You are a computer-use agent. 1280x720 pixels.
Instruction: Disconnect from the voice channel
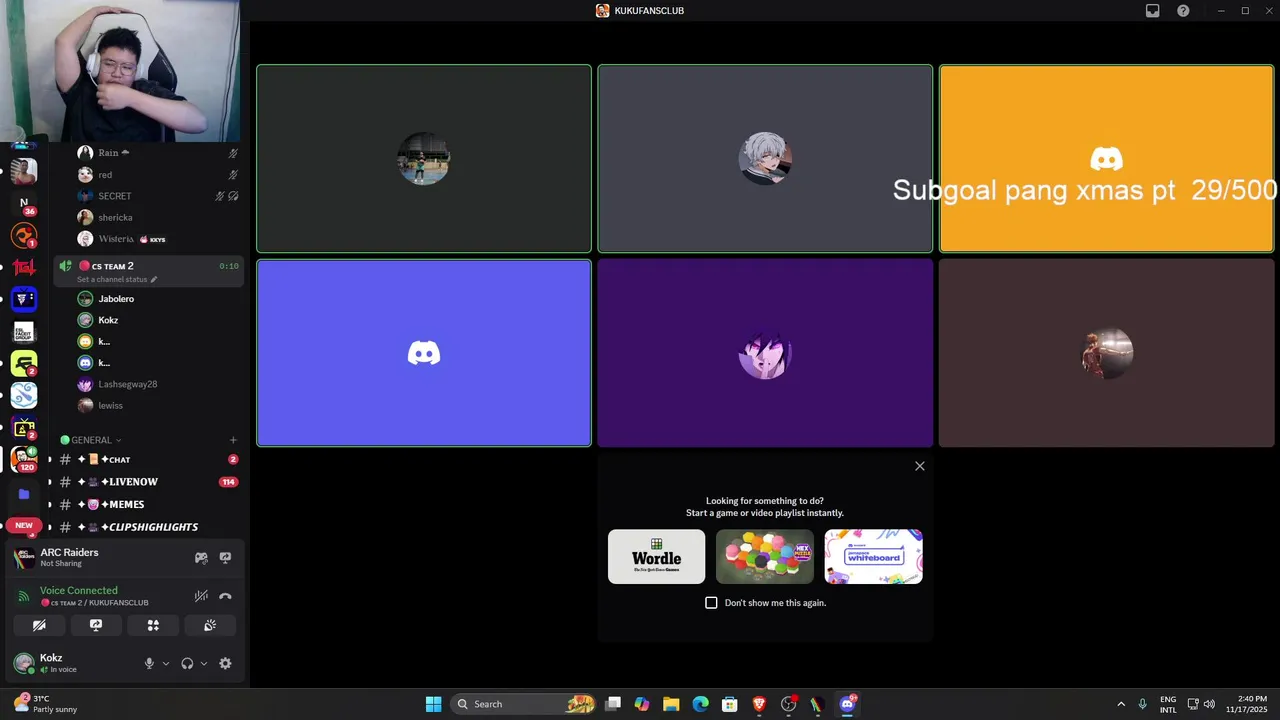coord(225,596)
